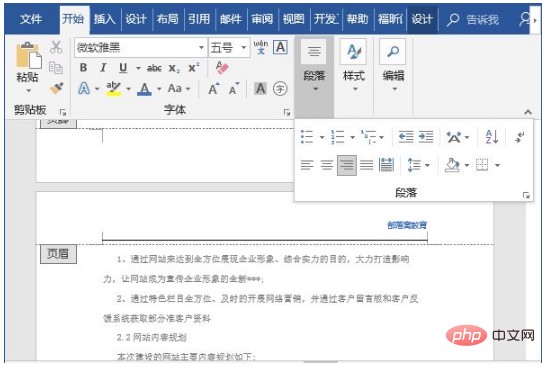Switch to the 插入 ribbon tab
The width and height of the screenshot is (545, 368).
[105, 19]
